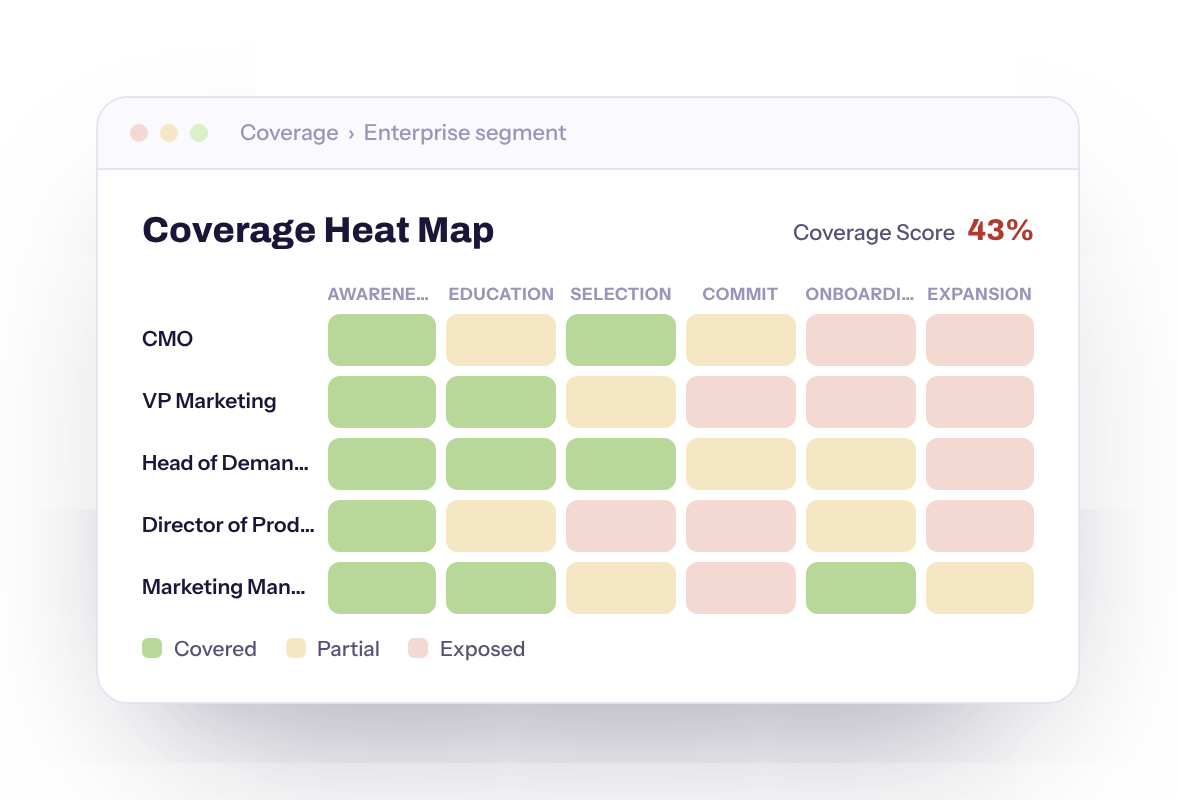Select the Education column header
The width and height of the screenshot is (1178, 800).
point(501,294)
